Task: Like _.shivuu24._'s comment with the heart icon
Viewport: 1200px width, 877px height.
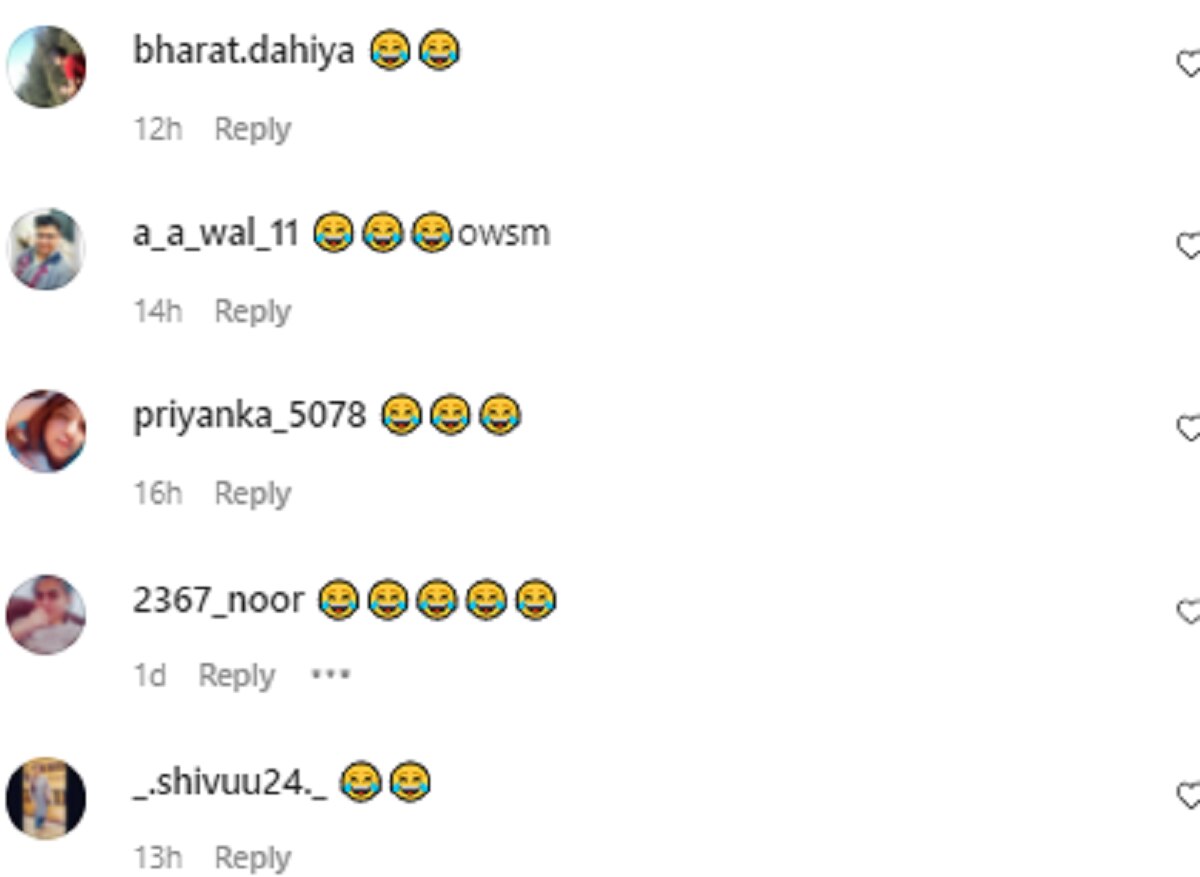Action: (x=1188, y=795)
